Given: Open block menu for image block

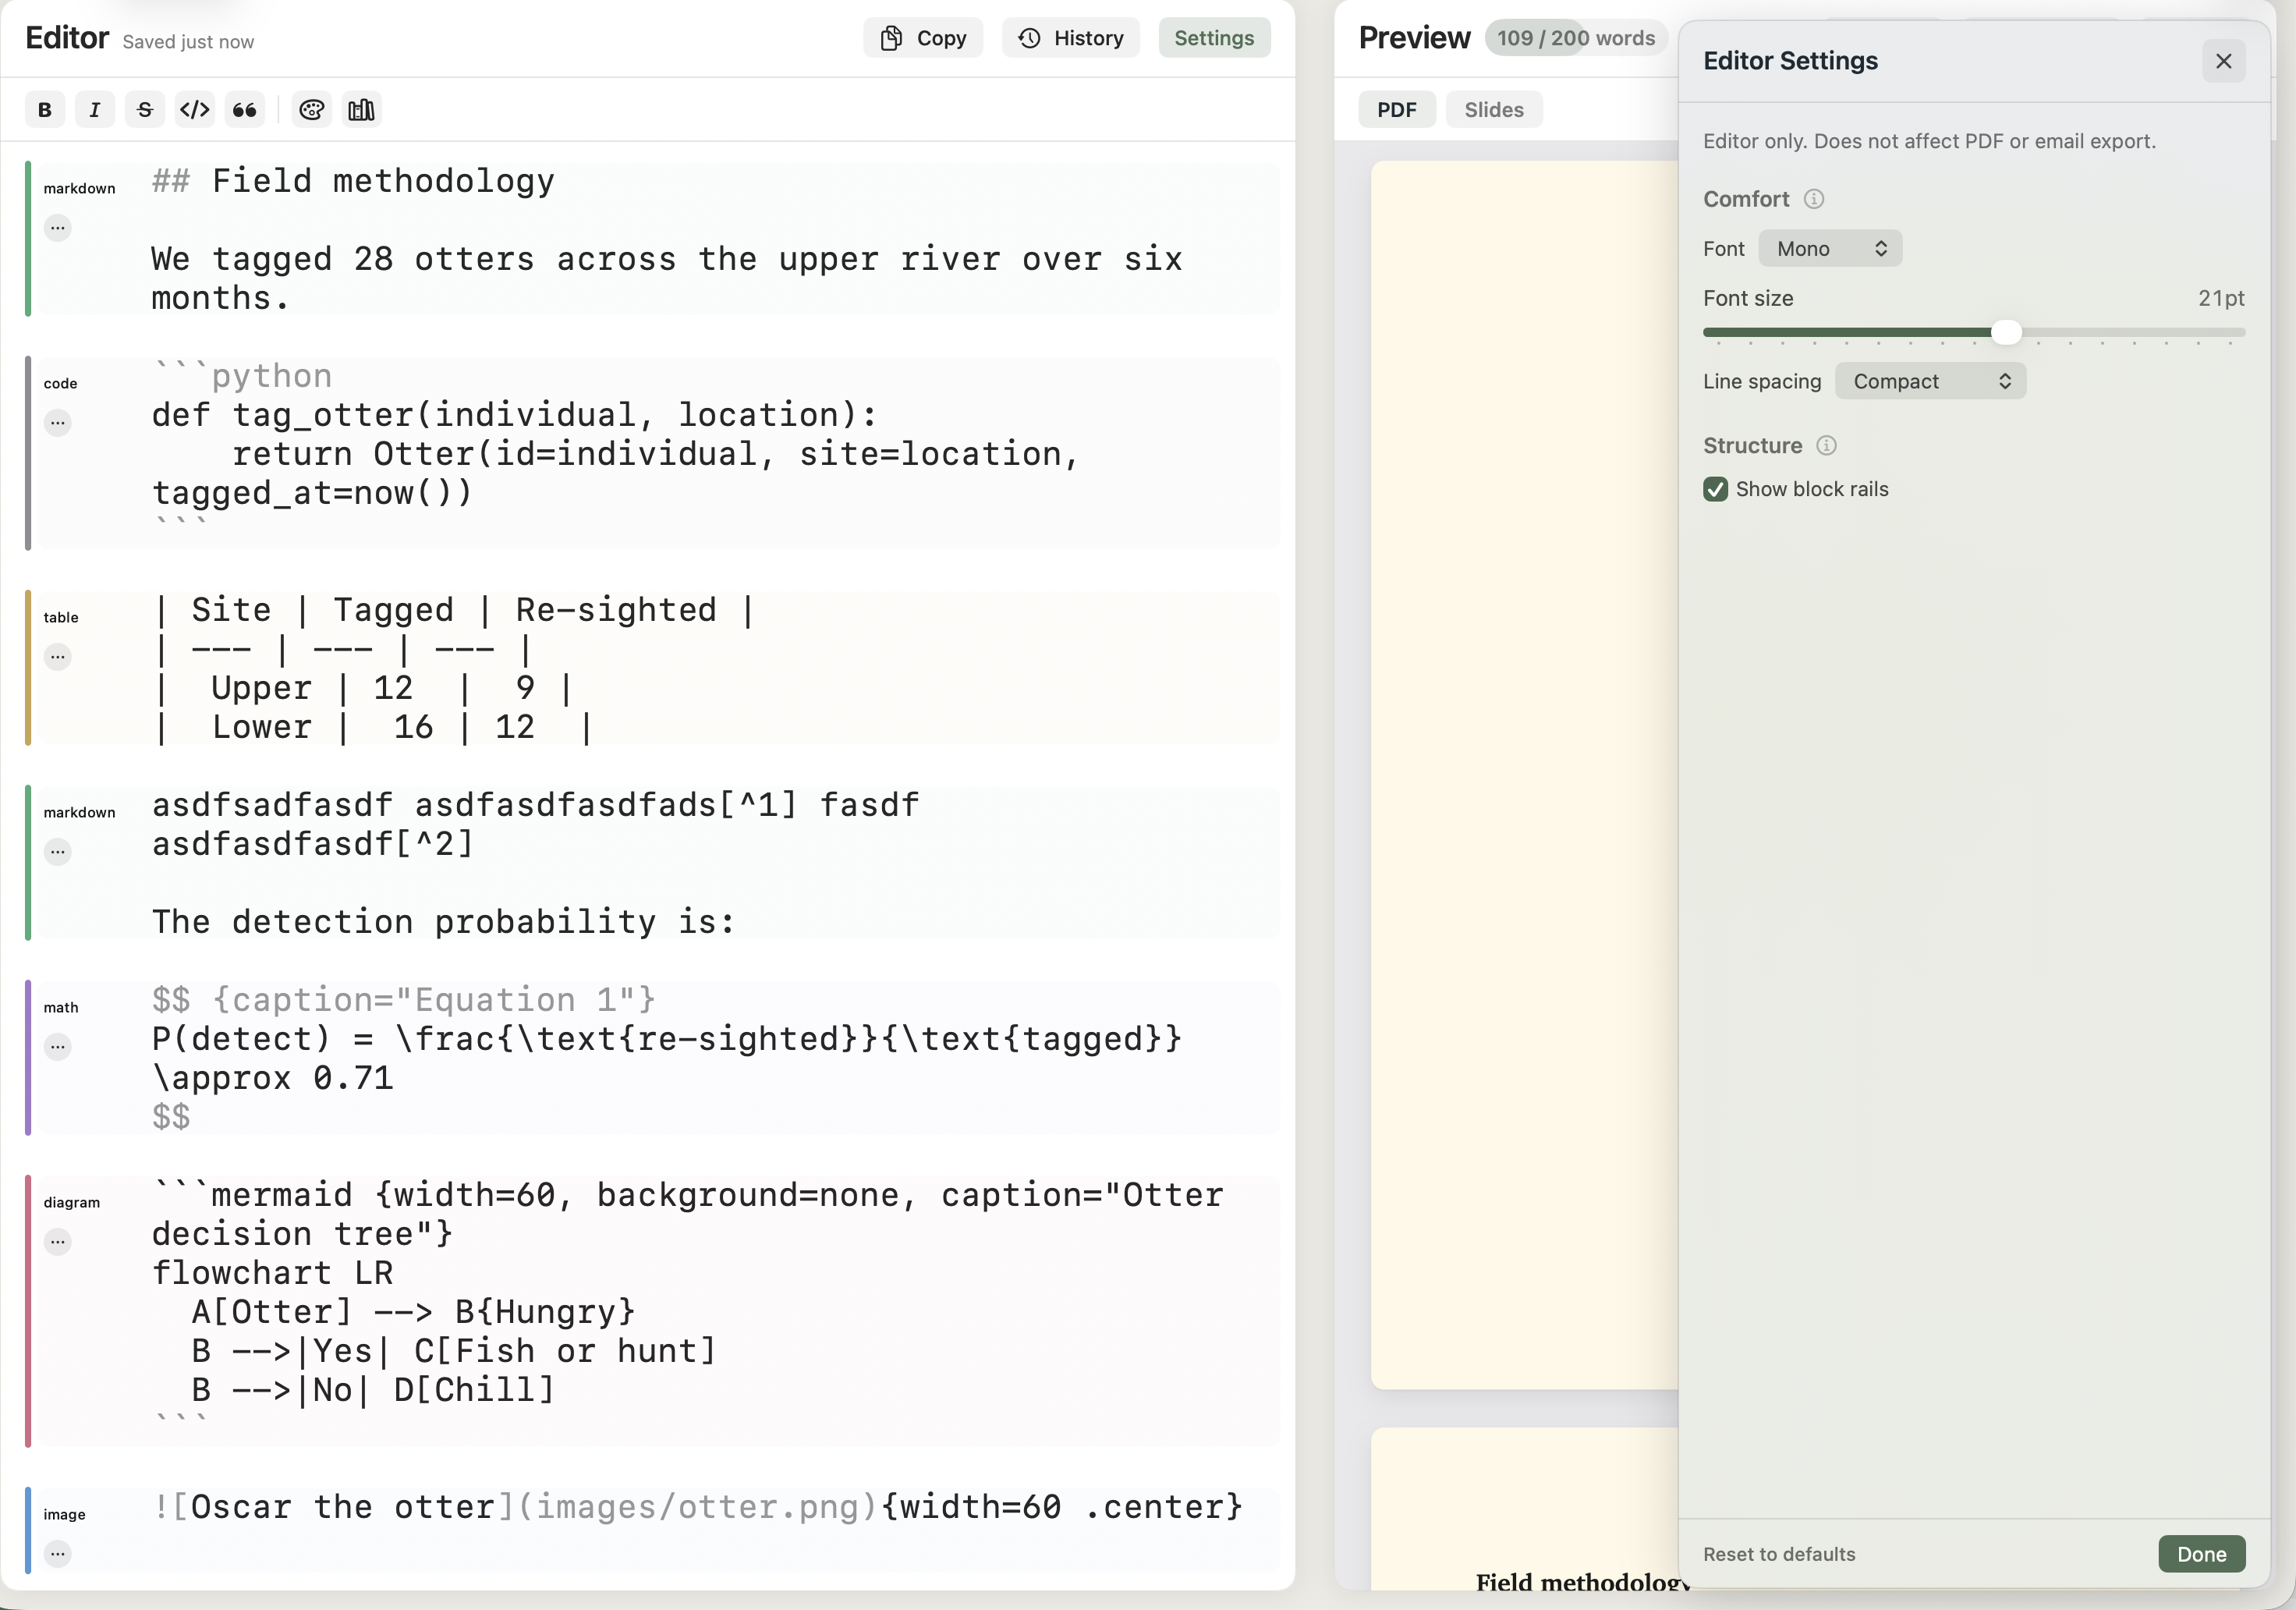Looking at the screenshot, I should click(x=58, y=1554).
